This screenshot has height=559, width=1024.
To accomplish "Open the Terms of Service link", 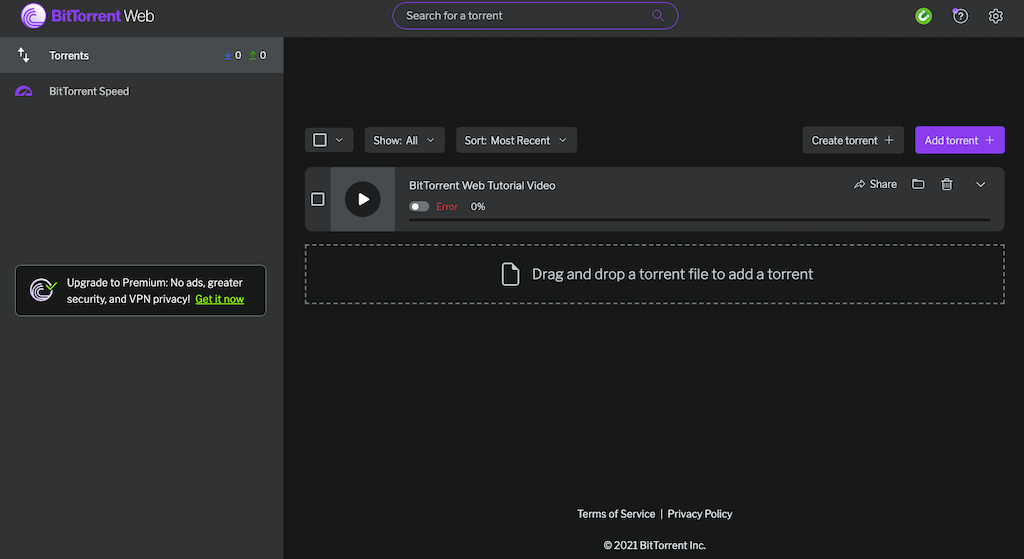I will coord(616,514).
